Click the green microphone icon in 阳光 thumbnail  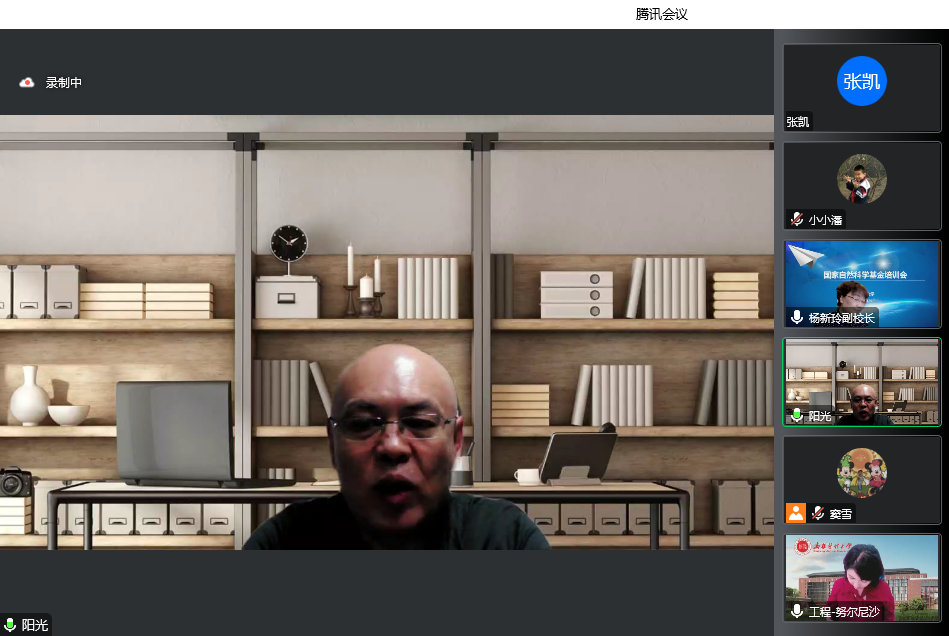pos(797,415)
